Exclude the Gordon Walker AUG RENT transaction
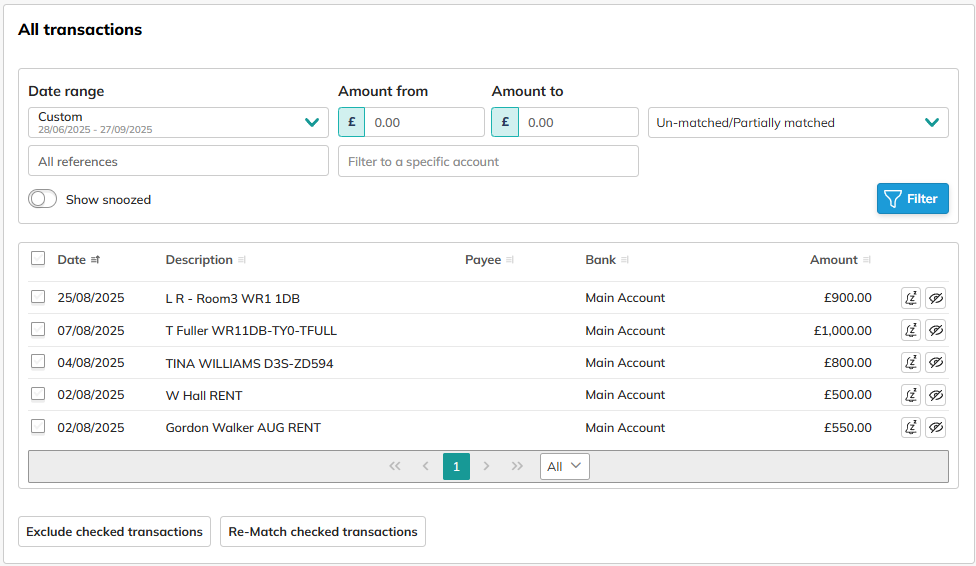 (935, 428)
